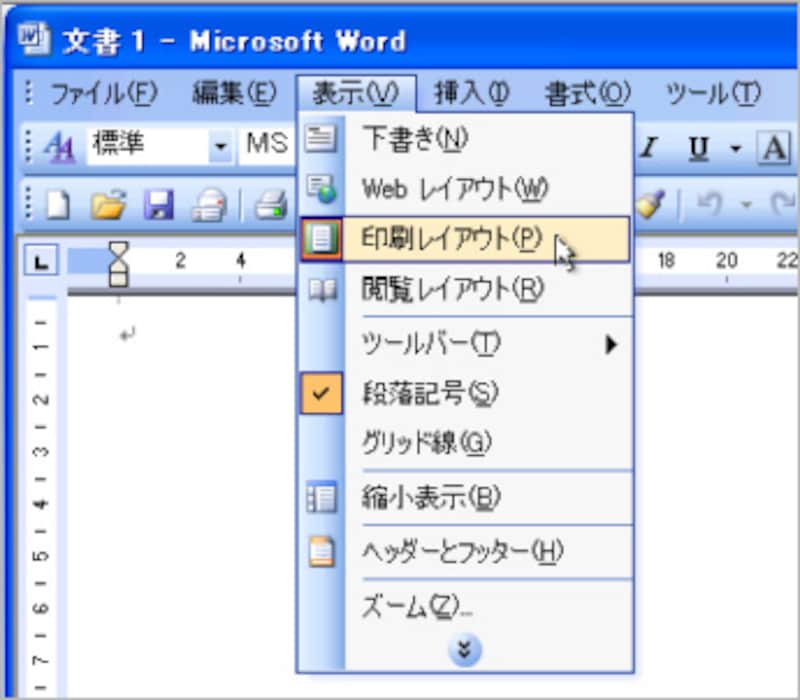Click the header and footer icon
Image resolution: width=800 pixels, height=700 pixels.
pyautogui.click(x=322, y=552)
